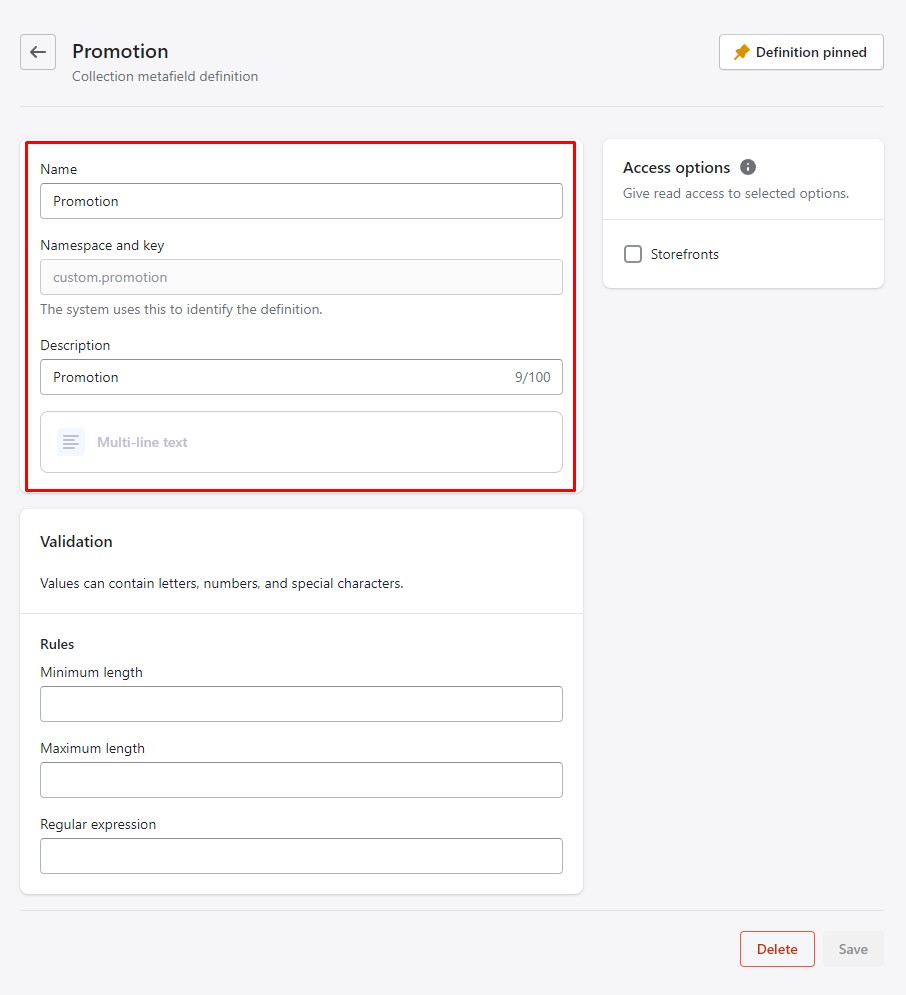Click the Save button
This screenshot has width=906, height=995.
point(853,949)
